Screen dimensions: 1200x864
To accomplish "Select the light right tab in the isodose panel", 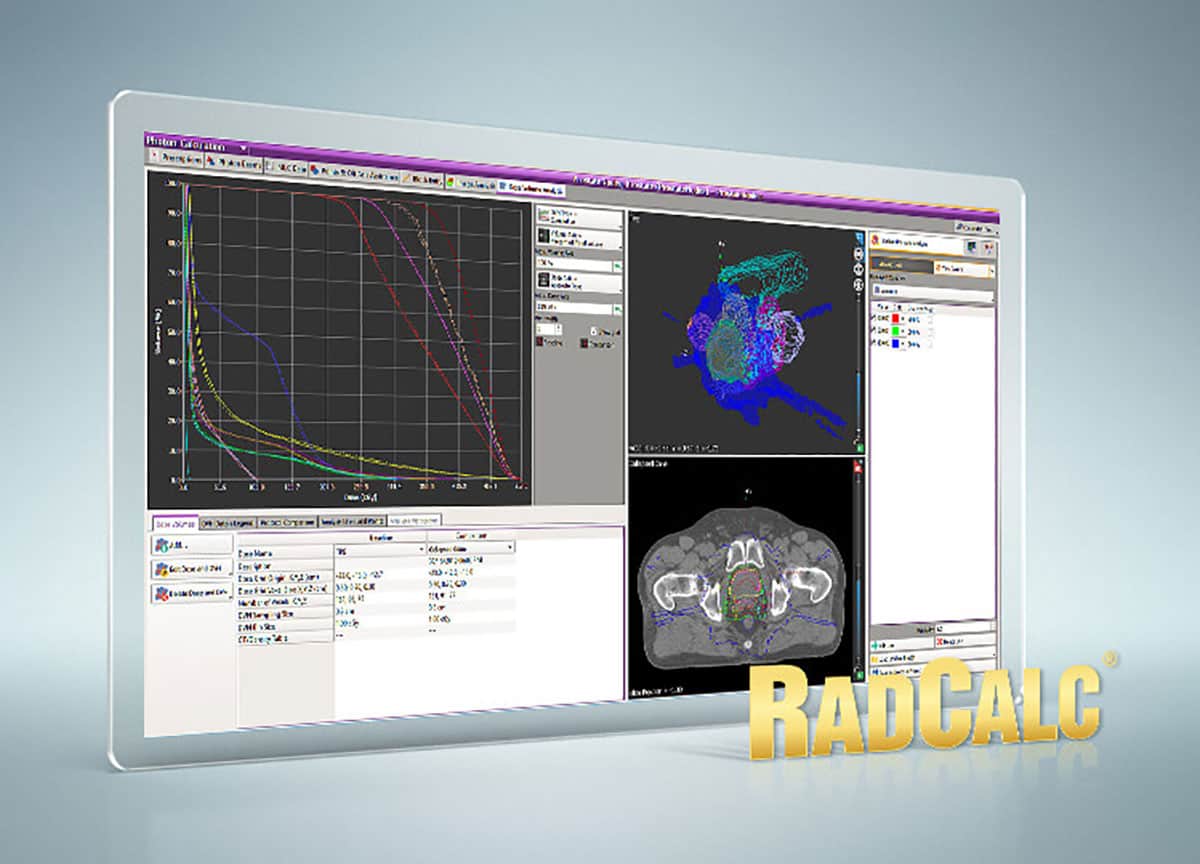I will (965, 270).
